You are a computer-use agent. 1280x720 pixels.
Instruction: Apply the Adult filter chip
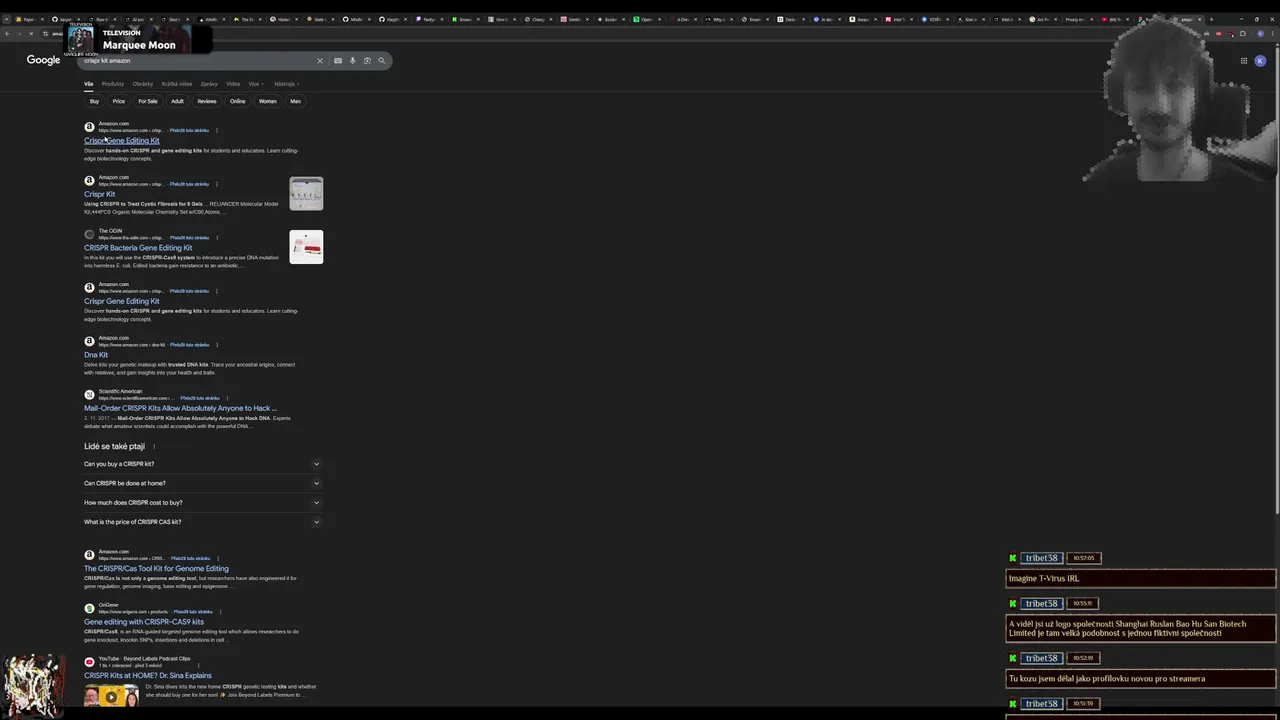(177, 101)
